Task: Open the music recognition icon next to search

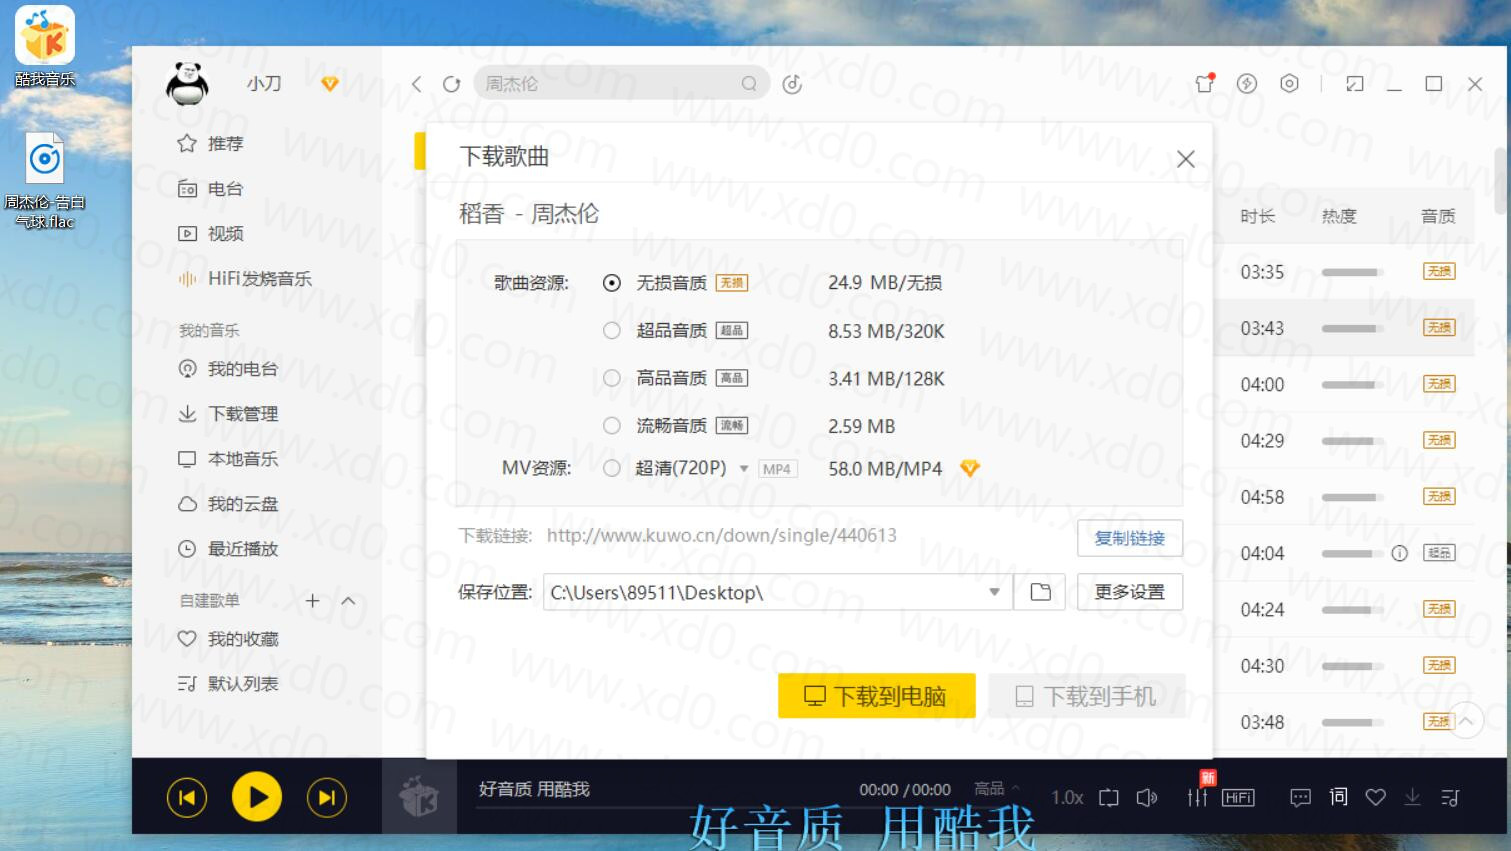Action: click(x=792, y=84)
